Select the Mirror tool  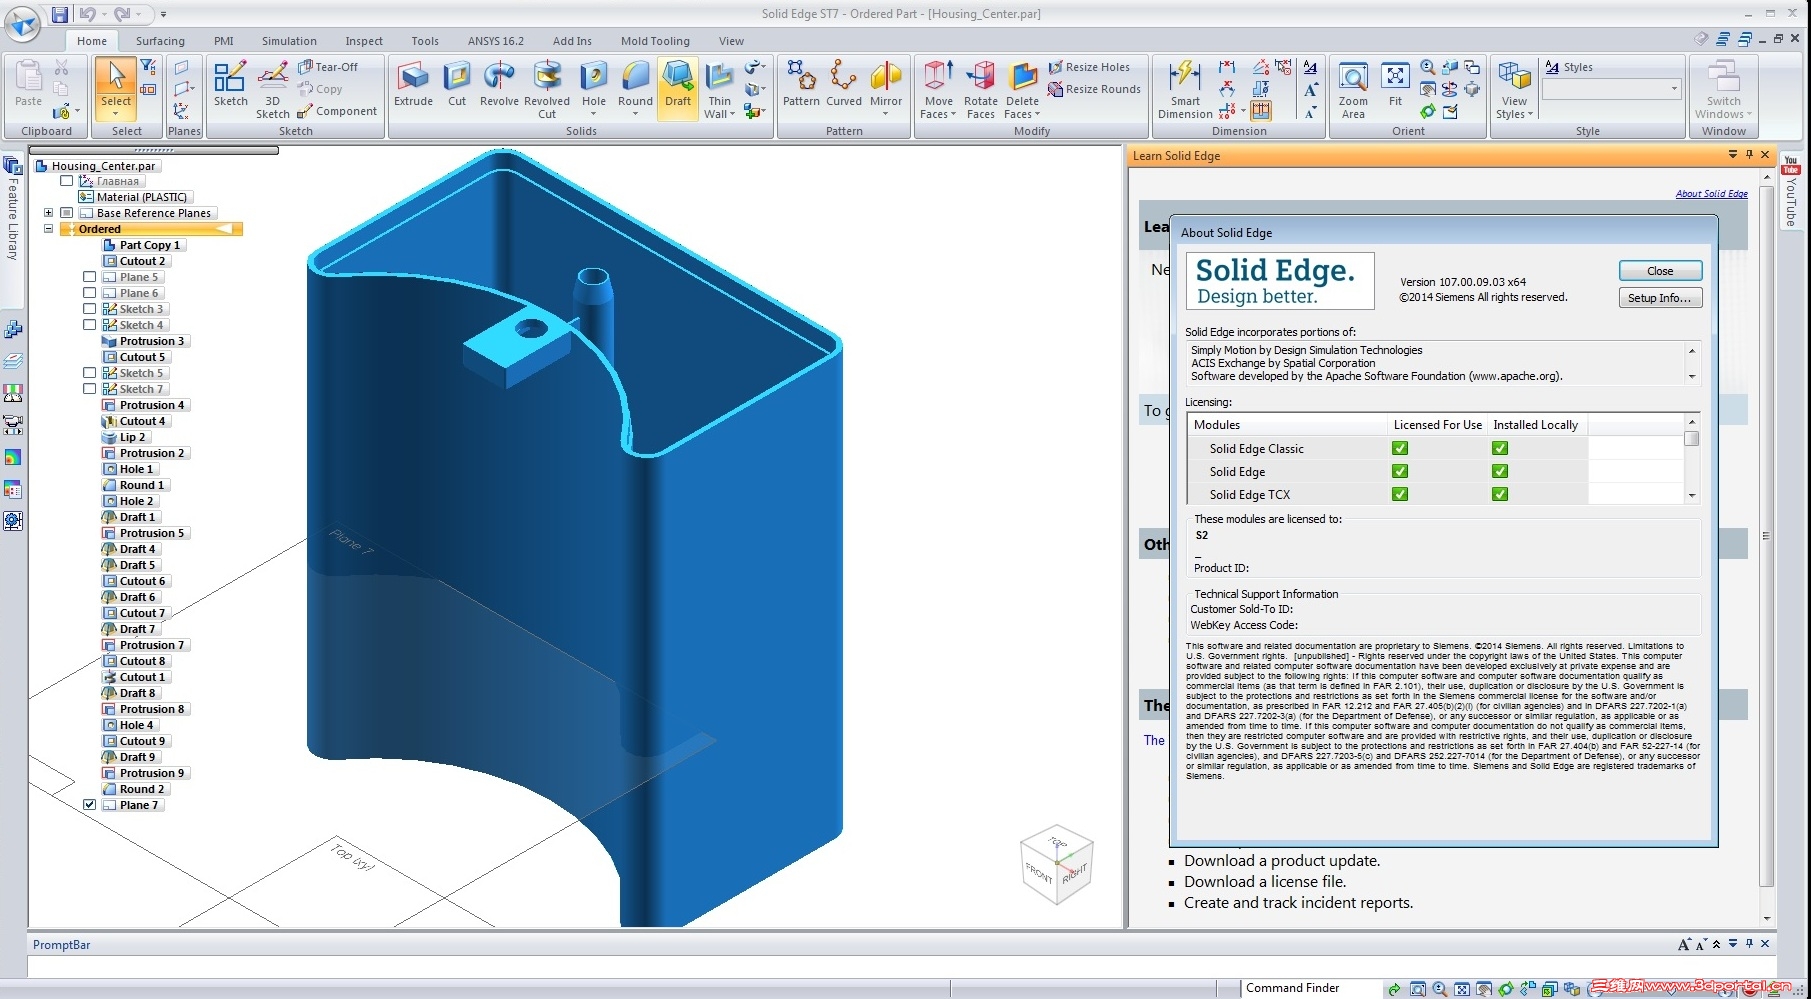point(886,85)
